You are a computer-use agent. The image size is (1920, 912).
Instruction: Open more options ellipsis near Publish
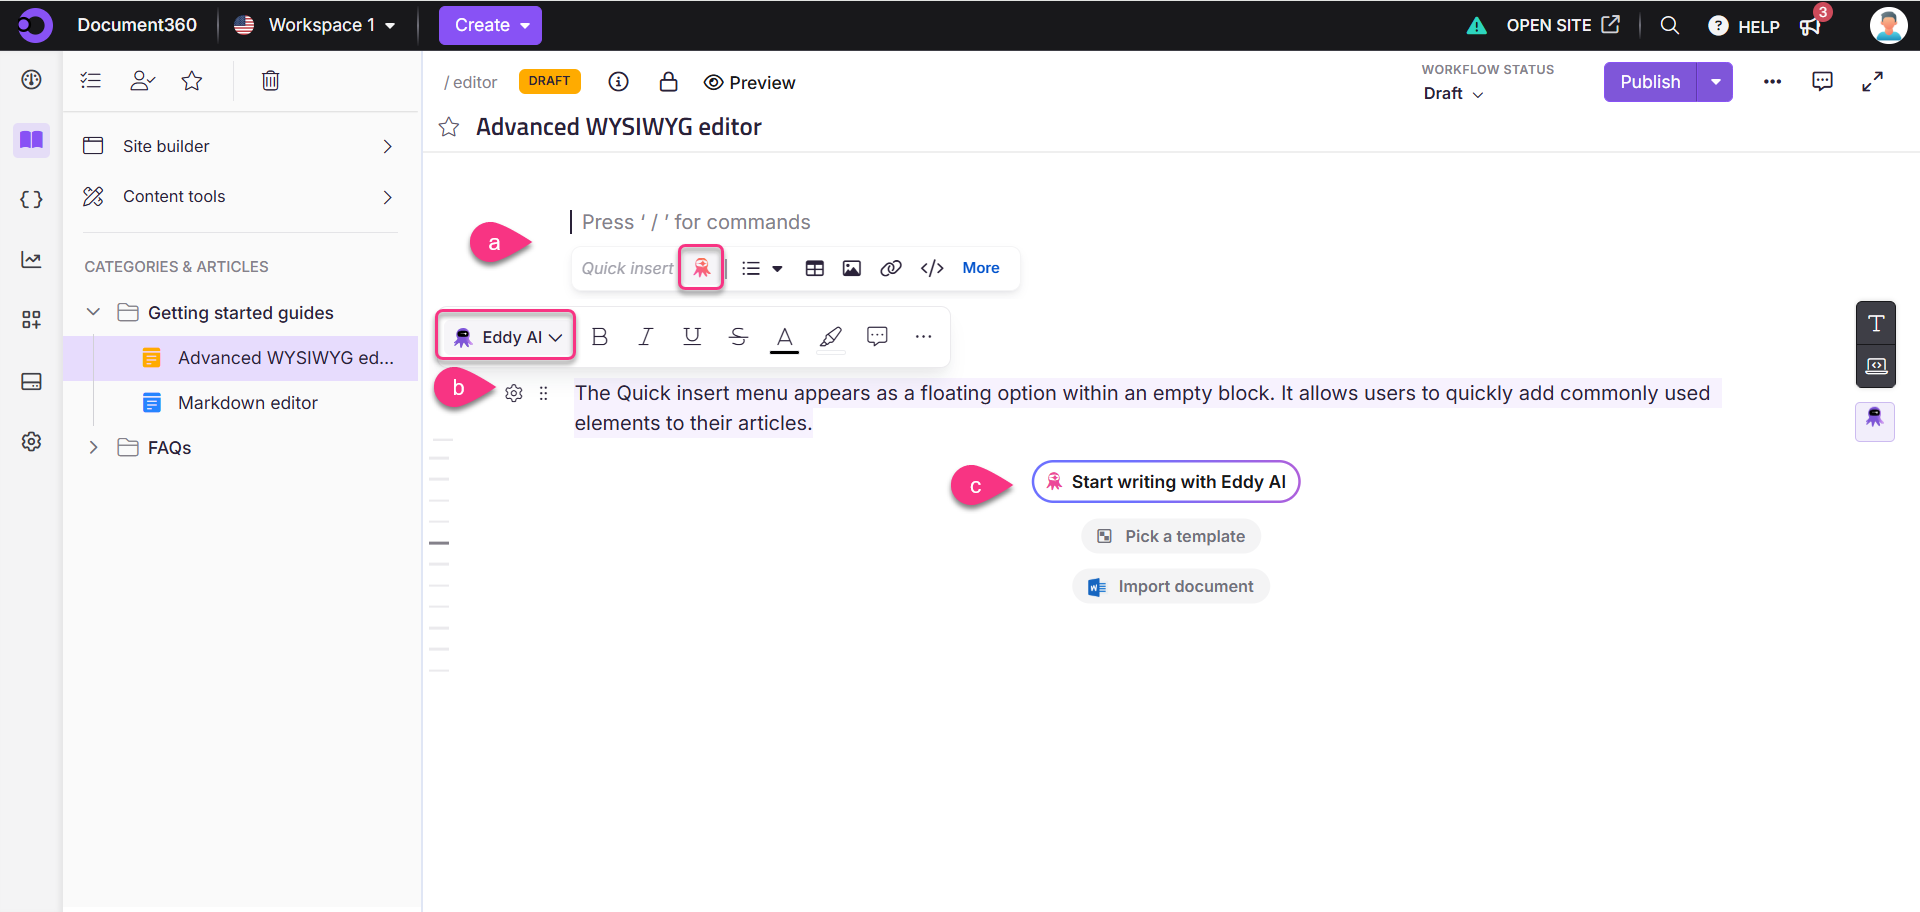(1772, 82)
